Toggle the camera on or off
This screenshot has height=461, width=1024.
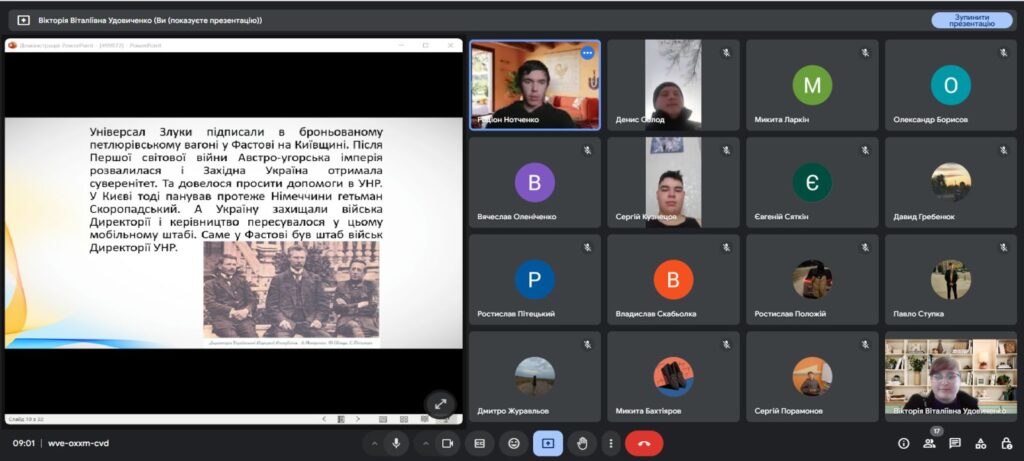coord(448,443)
